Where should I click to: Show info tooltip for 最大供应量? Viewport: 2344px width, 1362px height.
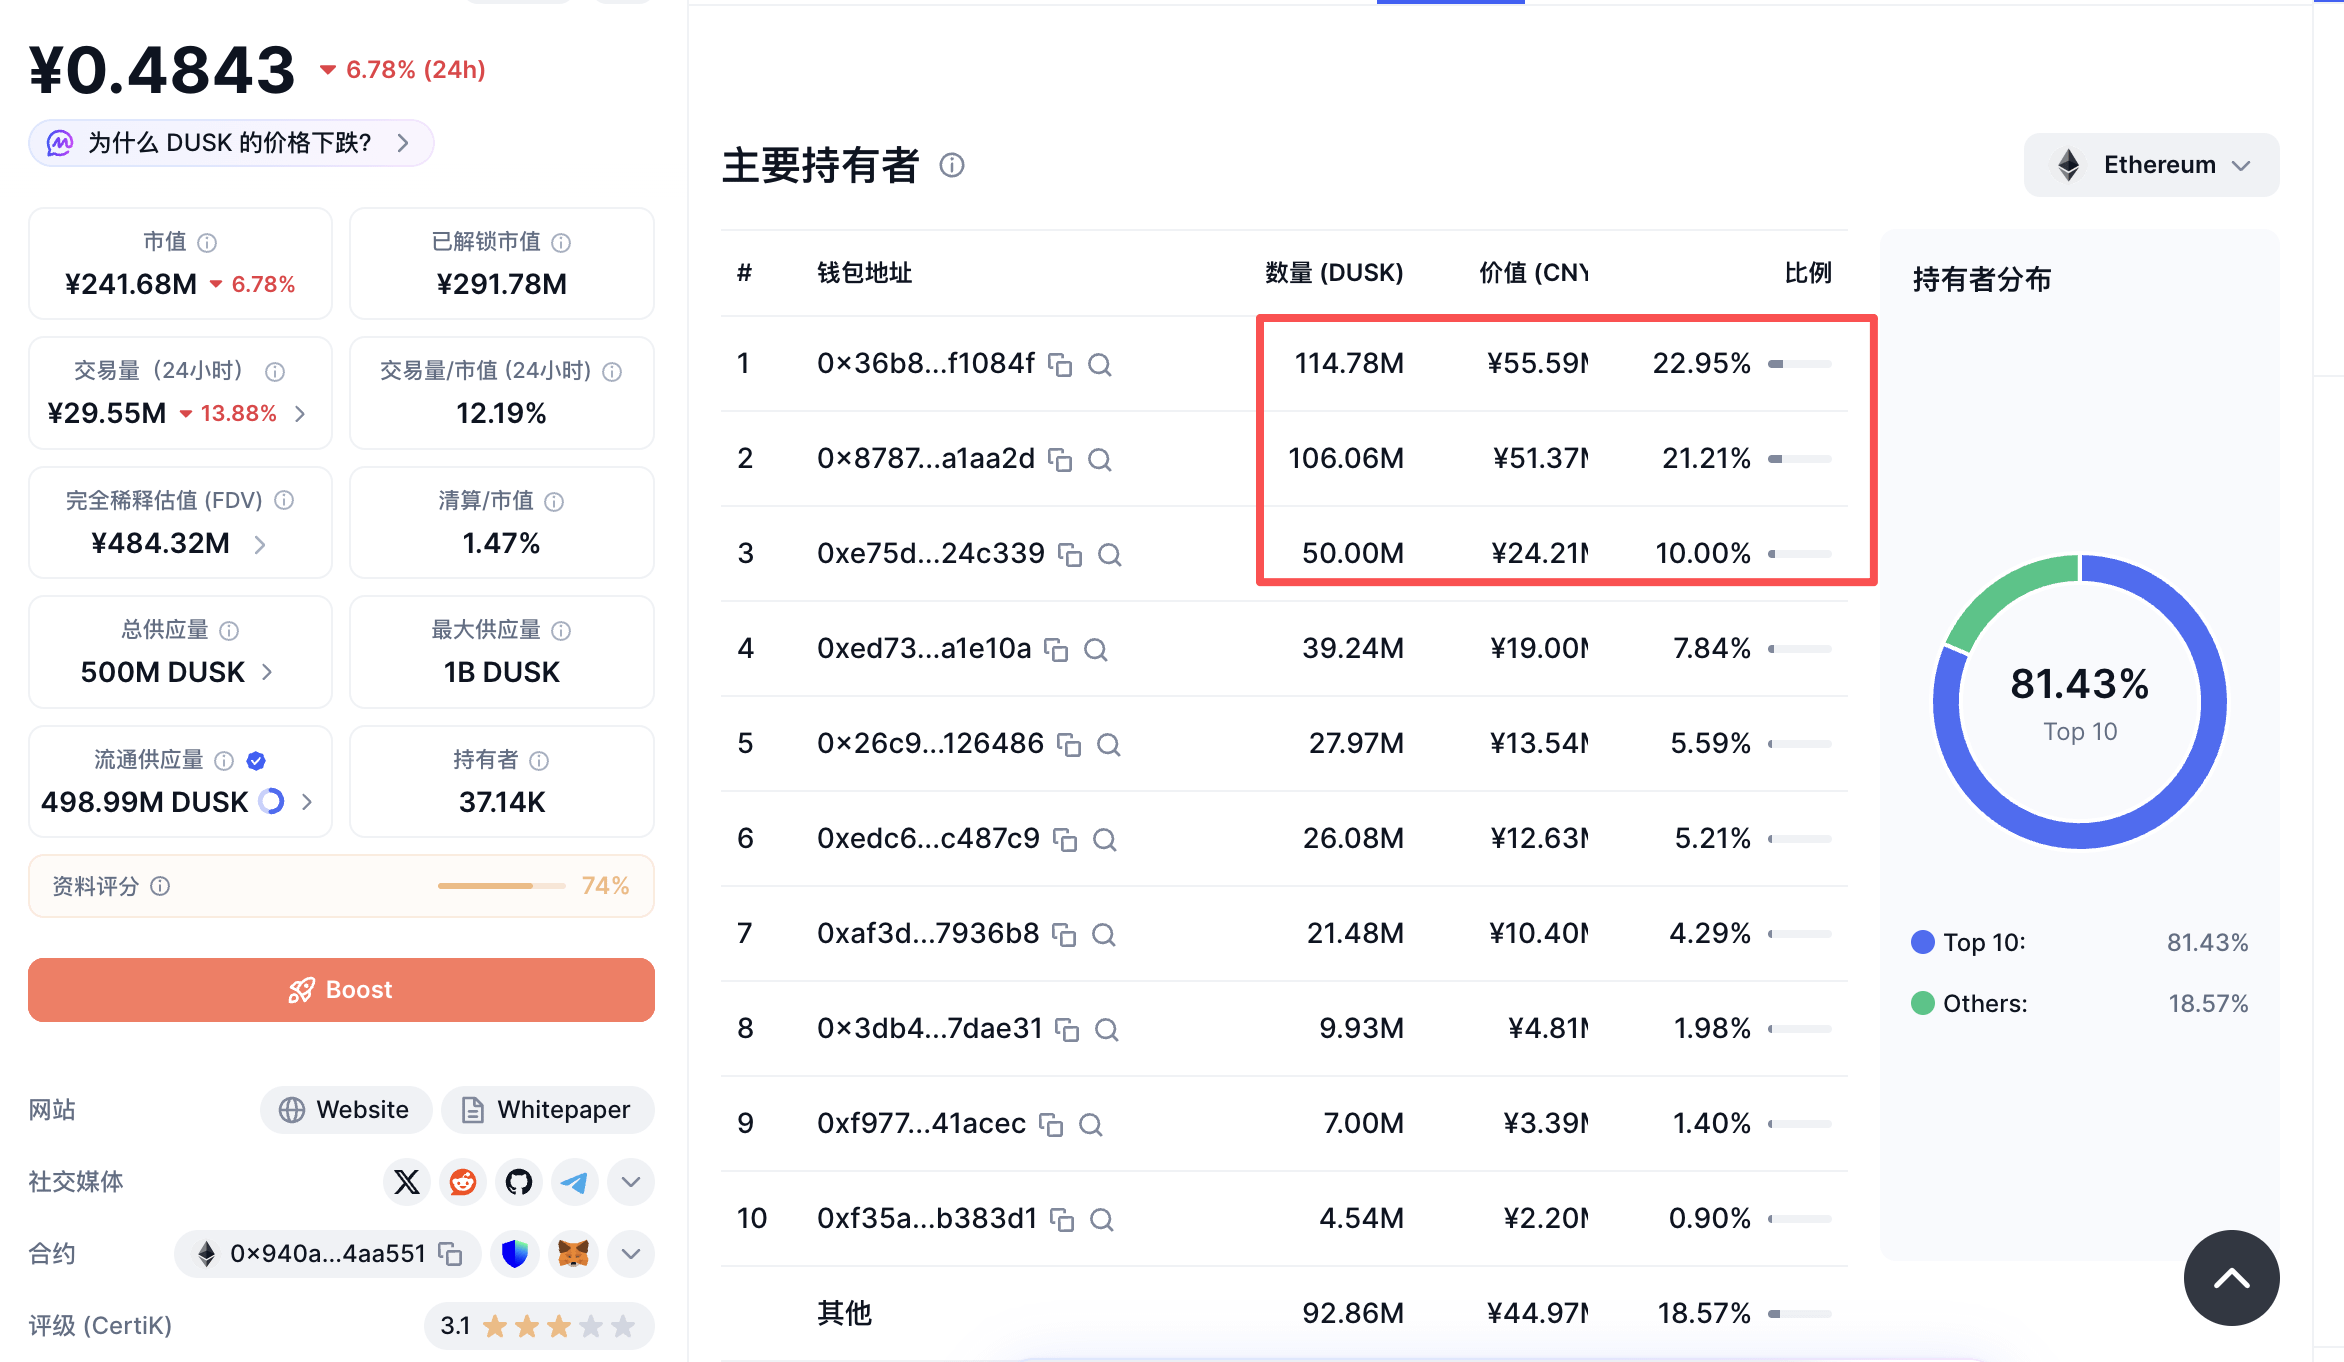[x=561, y=631]
